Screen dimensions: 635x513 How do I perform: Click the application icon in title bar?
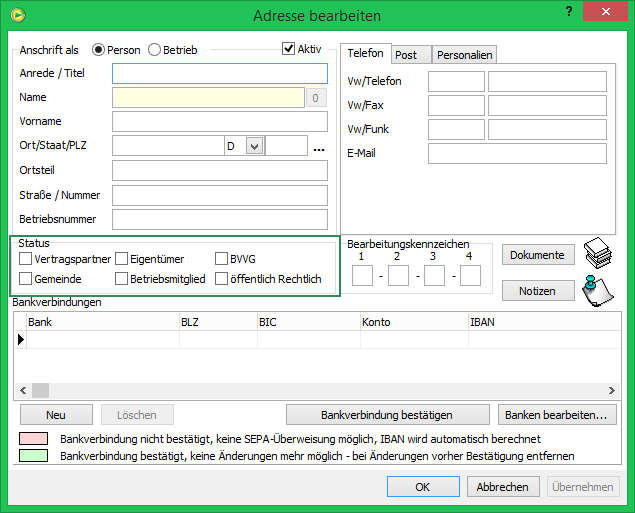16,15
